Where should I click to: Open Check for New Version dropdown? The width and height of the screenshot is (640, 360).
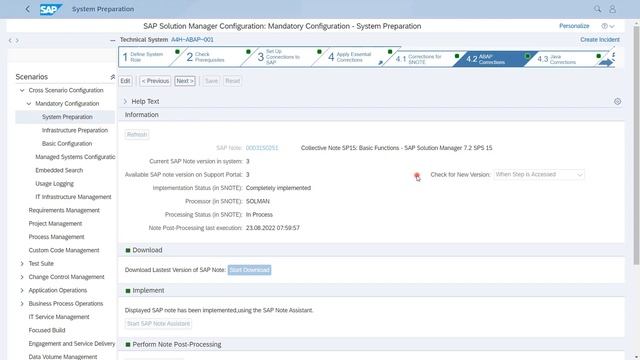pos(539,175)
